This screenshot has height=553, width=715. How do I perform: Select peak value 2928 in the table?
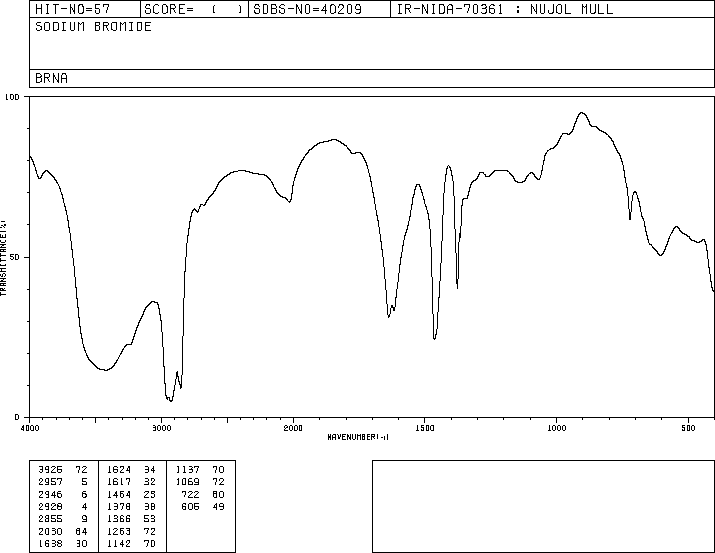point(51,506)
